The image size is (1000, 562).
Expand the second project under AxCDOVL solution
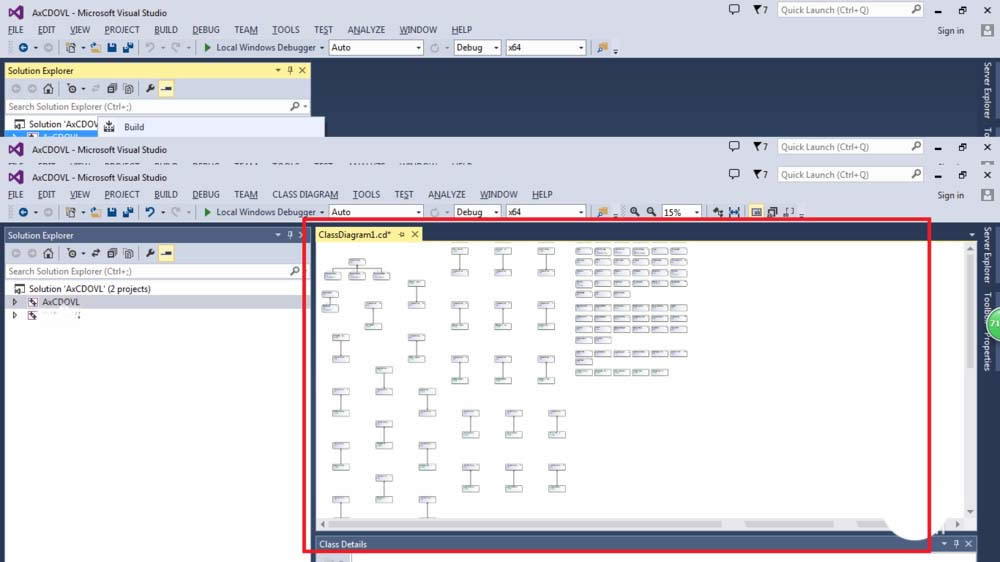(15, 315)
